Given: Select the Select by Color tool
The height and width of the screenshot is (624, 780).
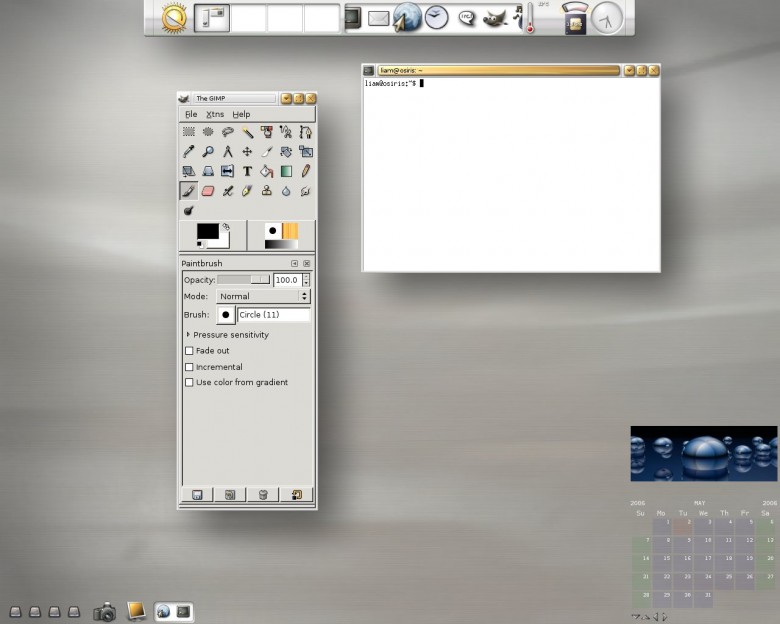Looking at the screenshot, I should [x=267, y=132].
